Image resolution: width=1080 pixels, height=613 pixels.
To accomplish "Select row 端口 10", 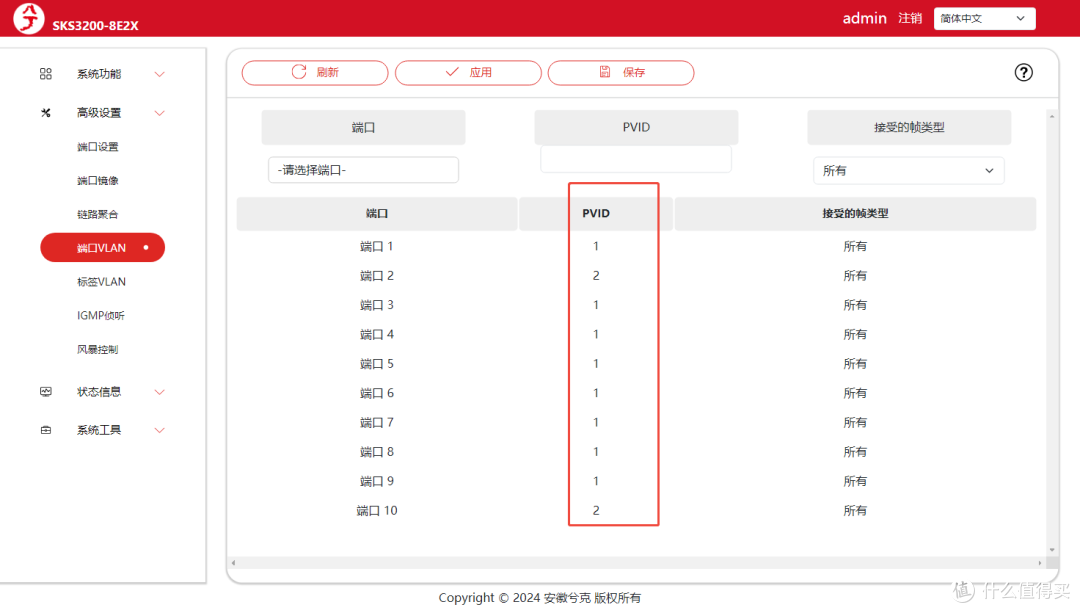I will (636, 511).
